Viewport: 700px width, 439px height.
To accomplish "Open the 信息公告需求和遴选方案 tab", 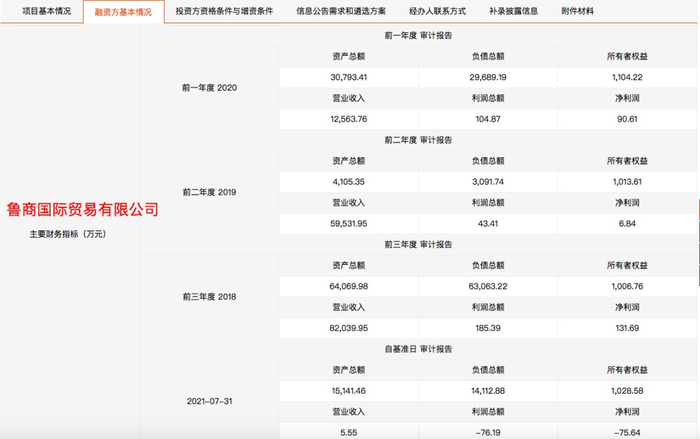I will click(x=341, y=11).
